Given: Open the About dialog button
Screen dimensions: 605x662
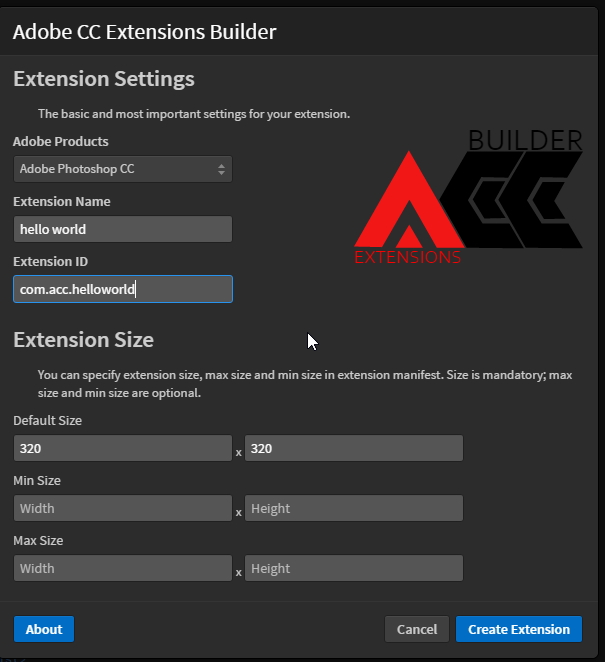Looking at the screenshot, I should [44, 629].
